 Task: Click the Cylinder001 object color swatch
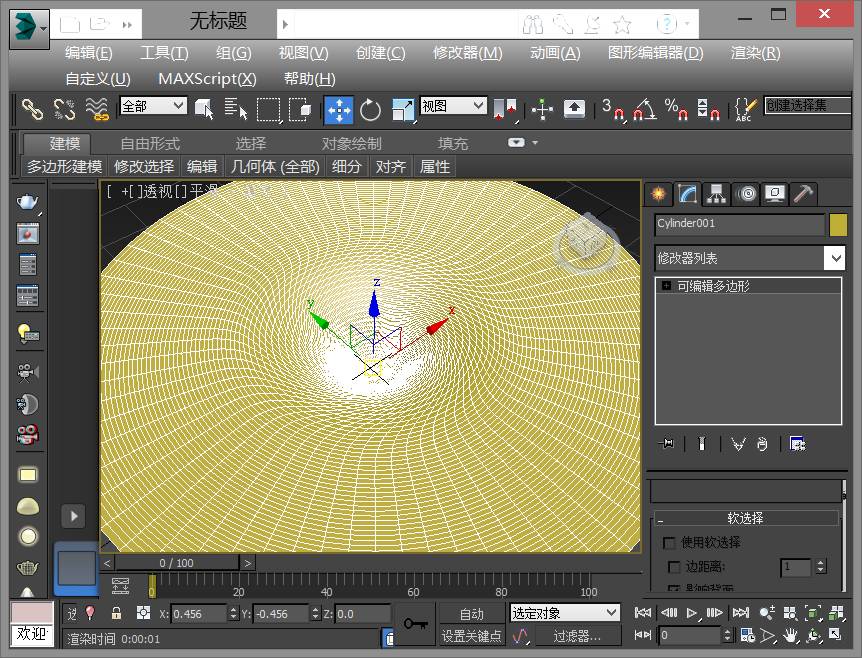(x=838, y=225)
